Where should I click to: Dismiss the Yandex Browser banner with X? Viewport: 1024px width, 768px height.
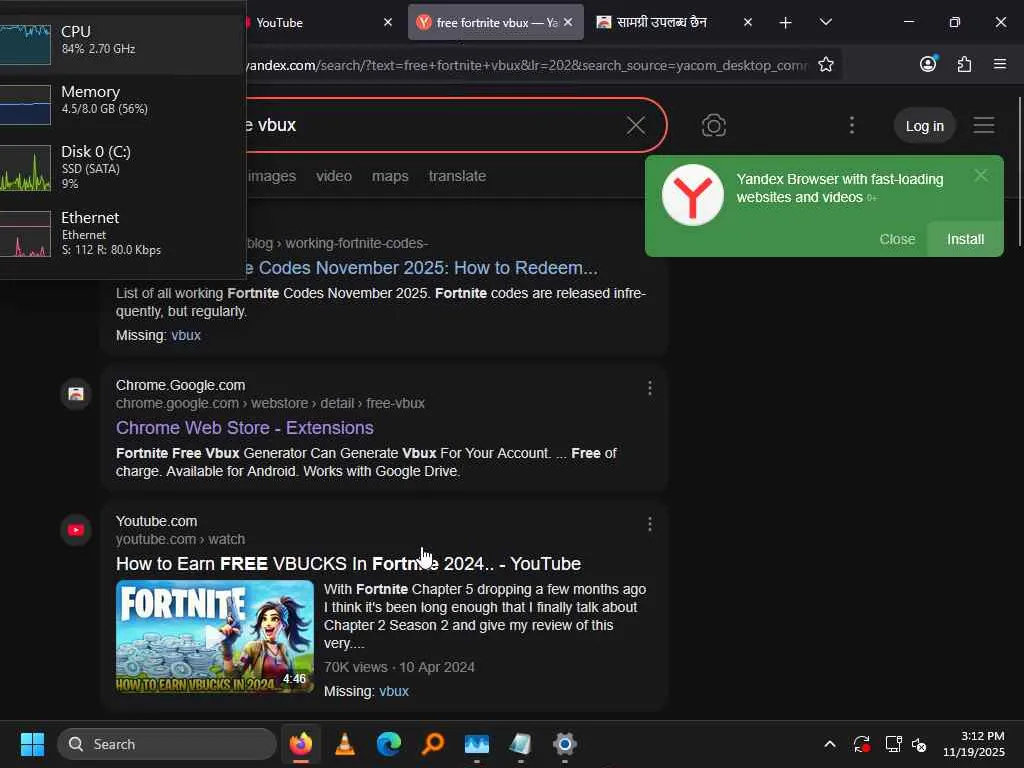(x=980, y=175)
